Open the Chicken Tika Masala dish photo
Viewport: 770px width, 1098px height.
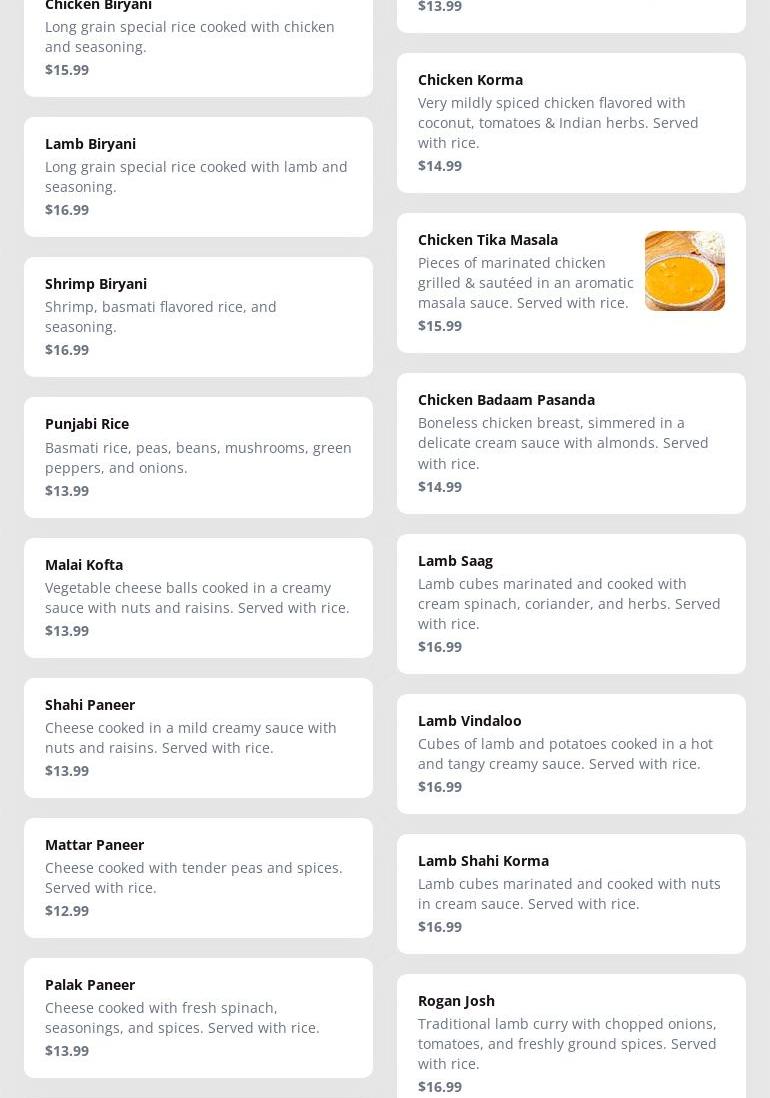point(684,271)
